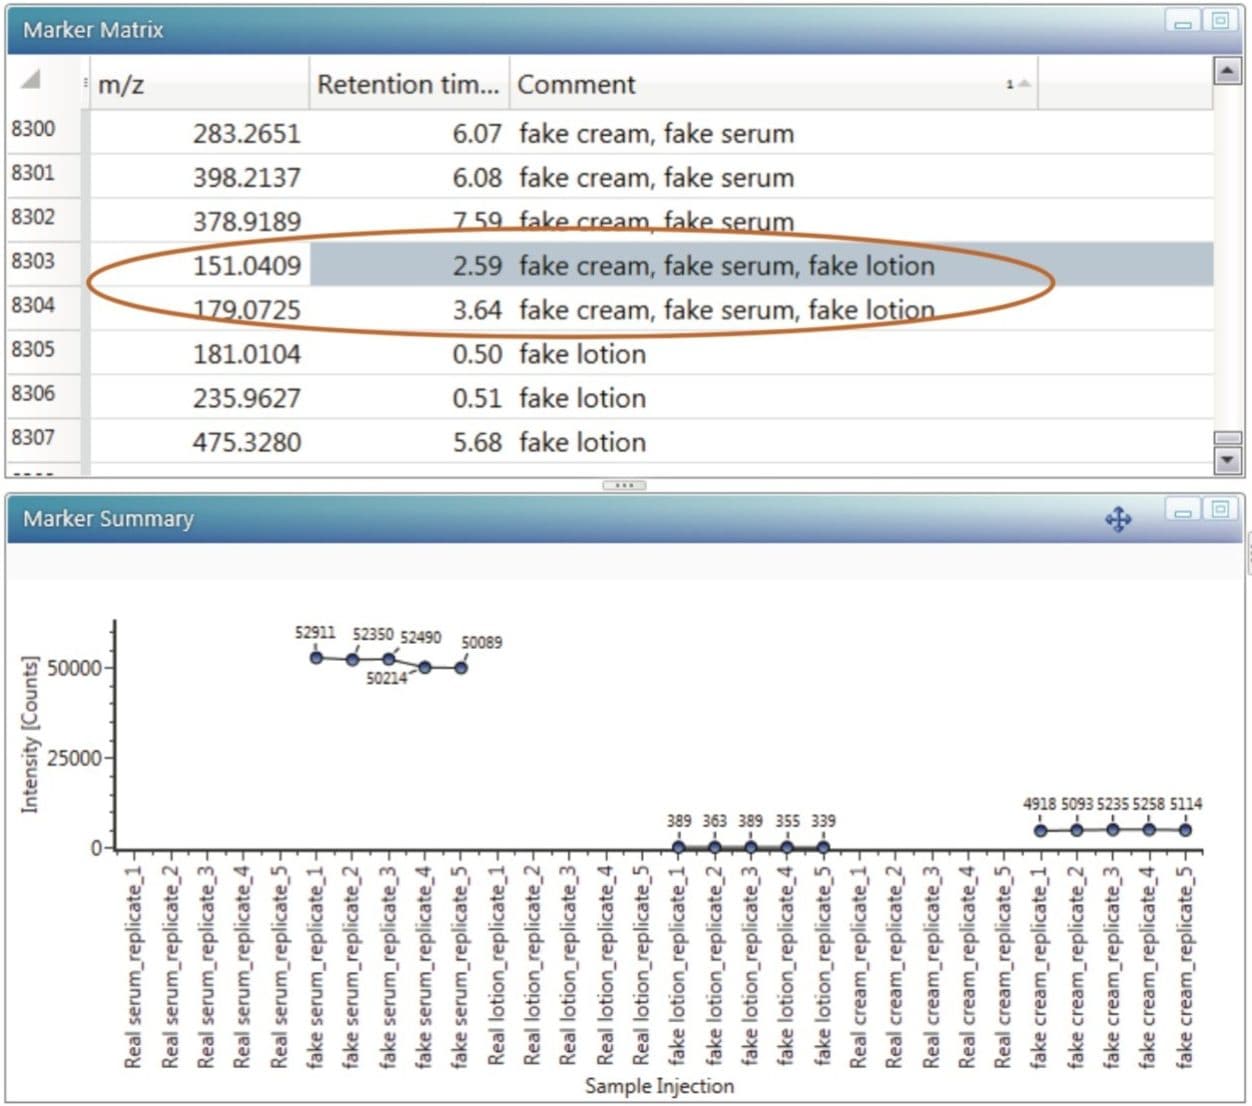Click the fake cream data point labeled 4918
Screen dimensions: 1252x1106
[x=1040, y=830]
